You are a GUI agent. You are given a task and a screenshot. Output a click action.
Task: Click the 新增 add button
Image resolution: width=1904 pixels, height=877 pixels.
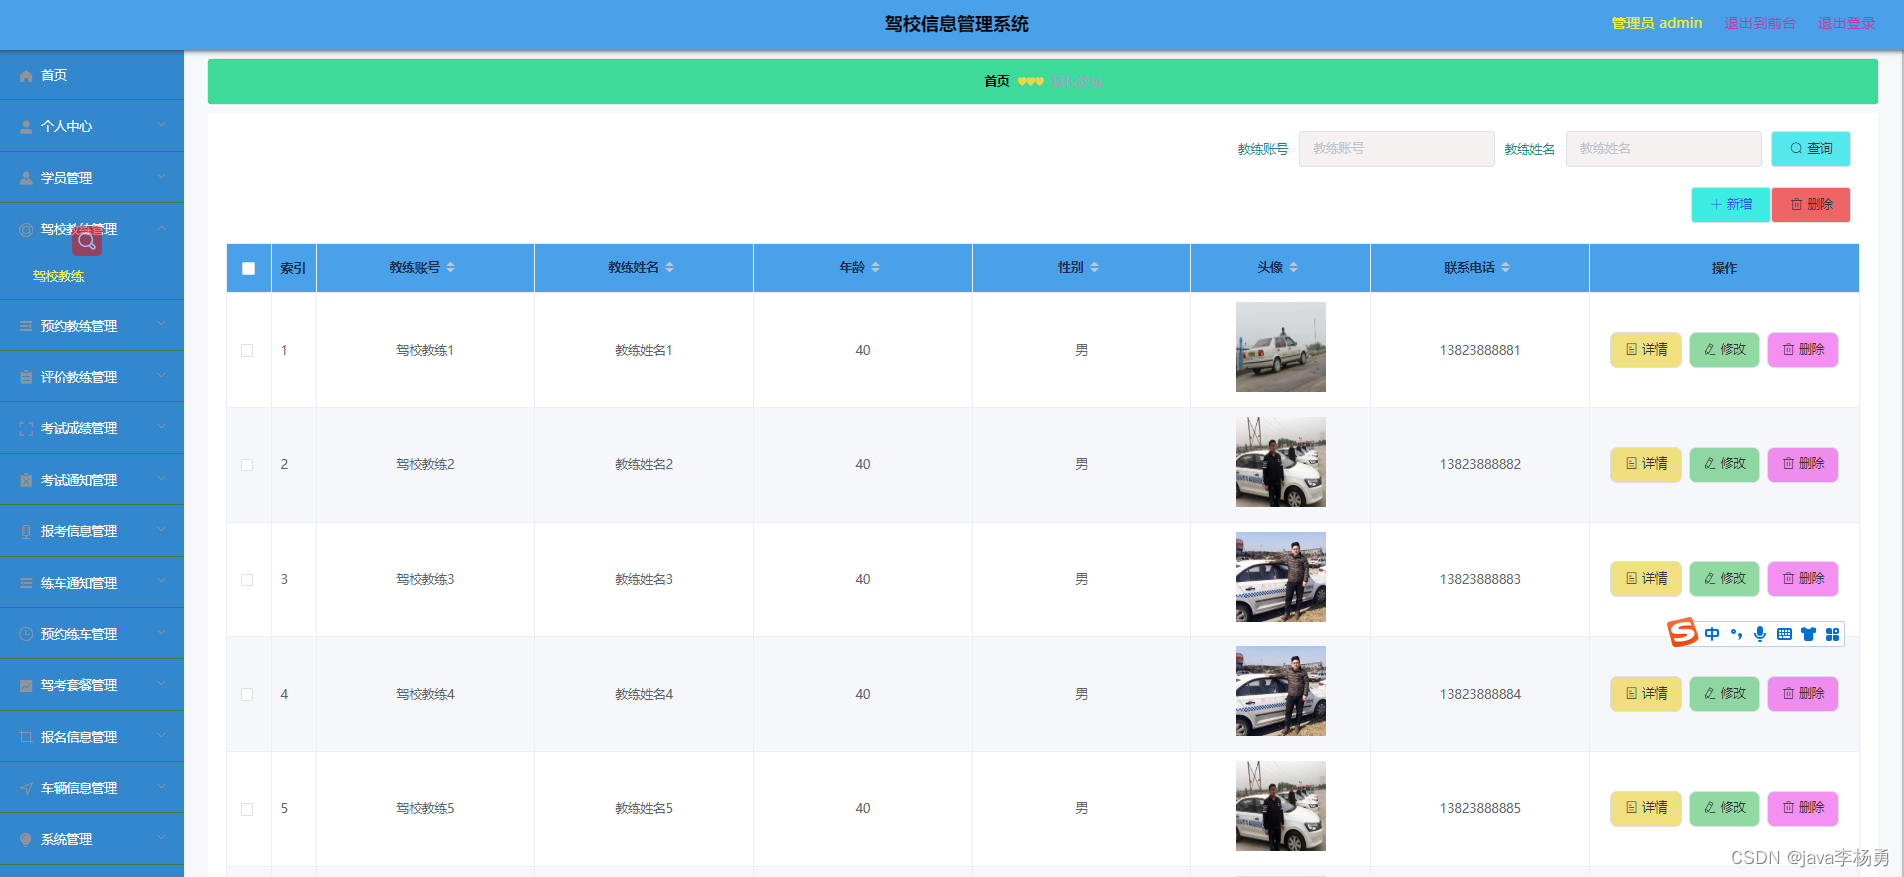(x=1730, y=204)
